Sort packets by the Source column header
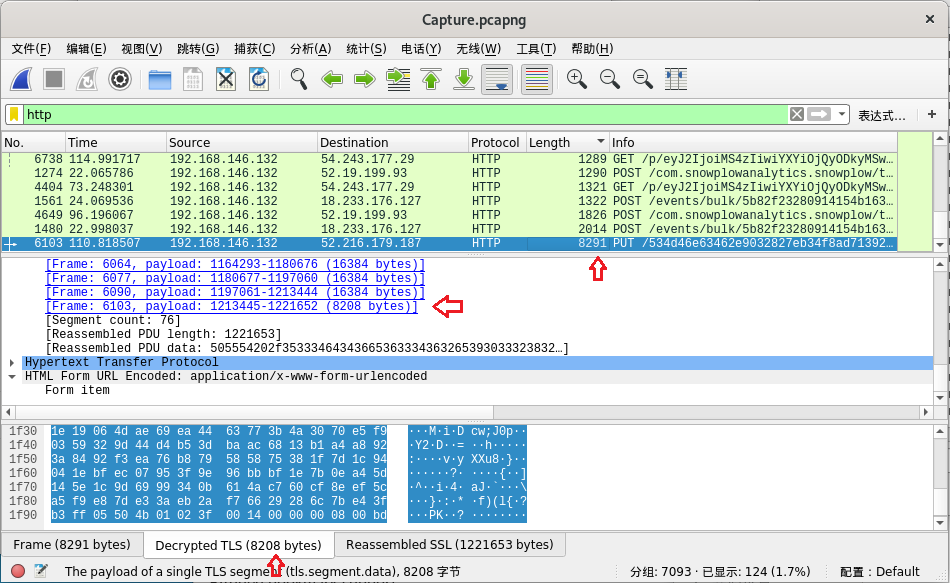The image size is (950, 583). (x=242, y=142)
